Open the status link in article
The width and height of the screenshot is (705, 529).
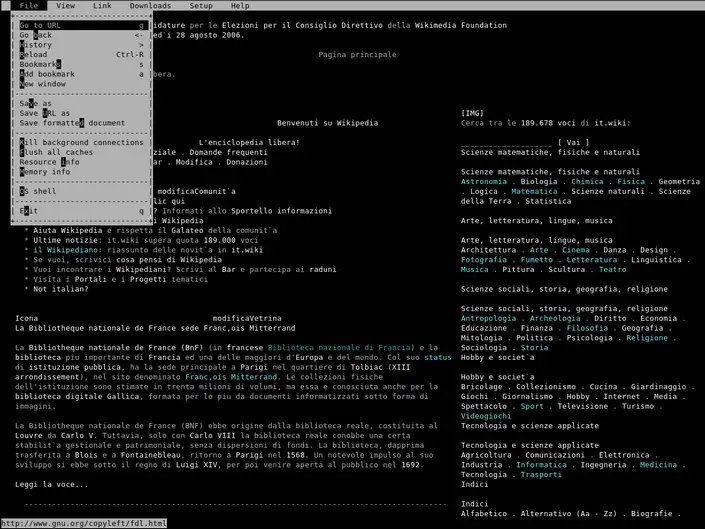437,357
